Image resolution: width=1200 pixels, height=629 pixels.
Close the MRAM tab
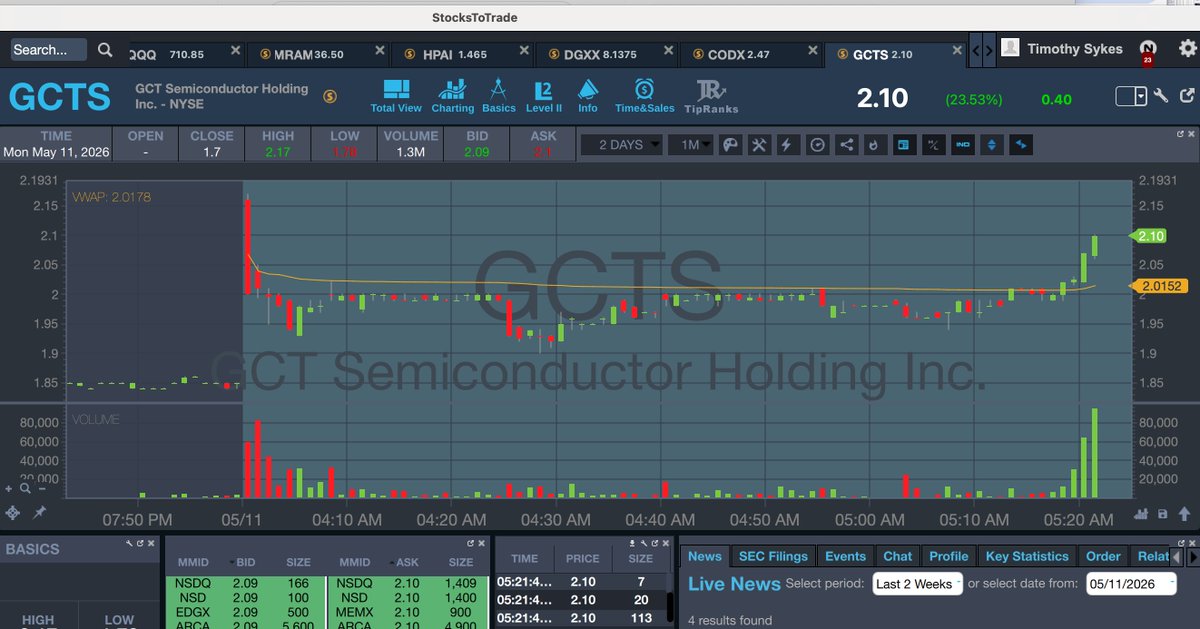378,50
